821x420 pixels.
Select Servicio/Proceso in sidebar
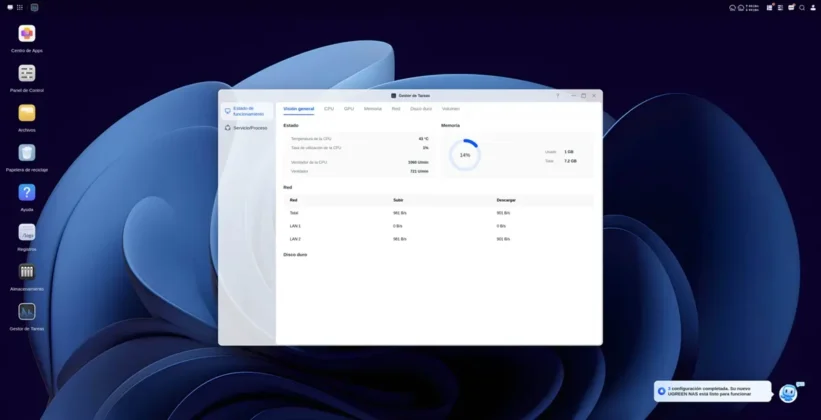point(247,128)
